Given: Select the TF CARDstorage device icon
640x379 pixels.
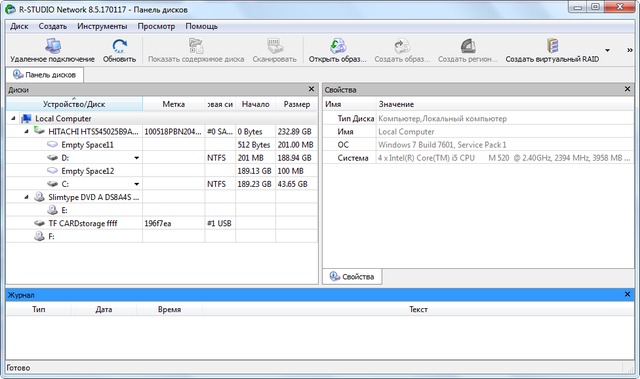Looking at the screenshot, I should (x=39, y=223).
